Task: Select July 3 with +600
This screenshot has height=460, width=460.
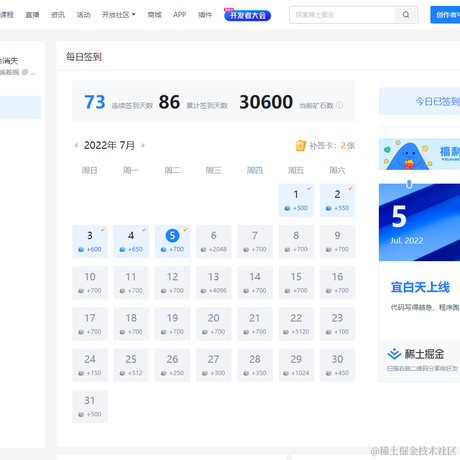Action: [90, 241]
